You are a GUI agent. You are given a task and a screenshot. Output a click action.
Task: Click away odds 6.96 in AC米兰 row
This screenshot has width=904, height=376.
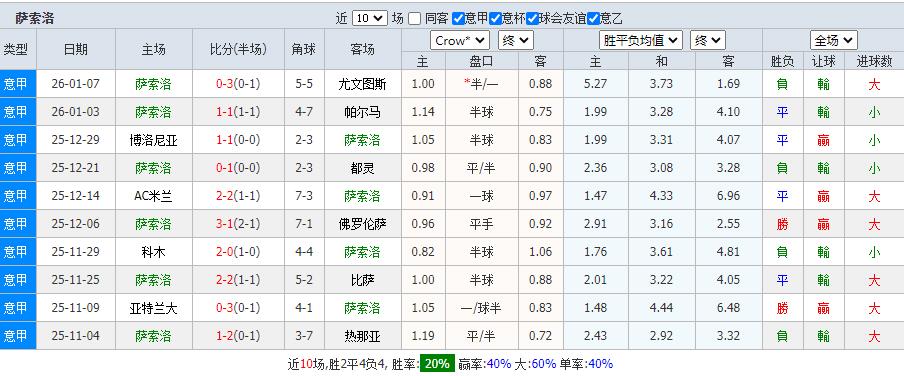[x=729, y=196]
